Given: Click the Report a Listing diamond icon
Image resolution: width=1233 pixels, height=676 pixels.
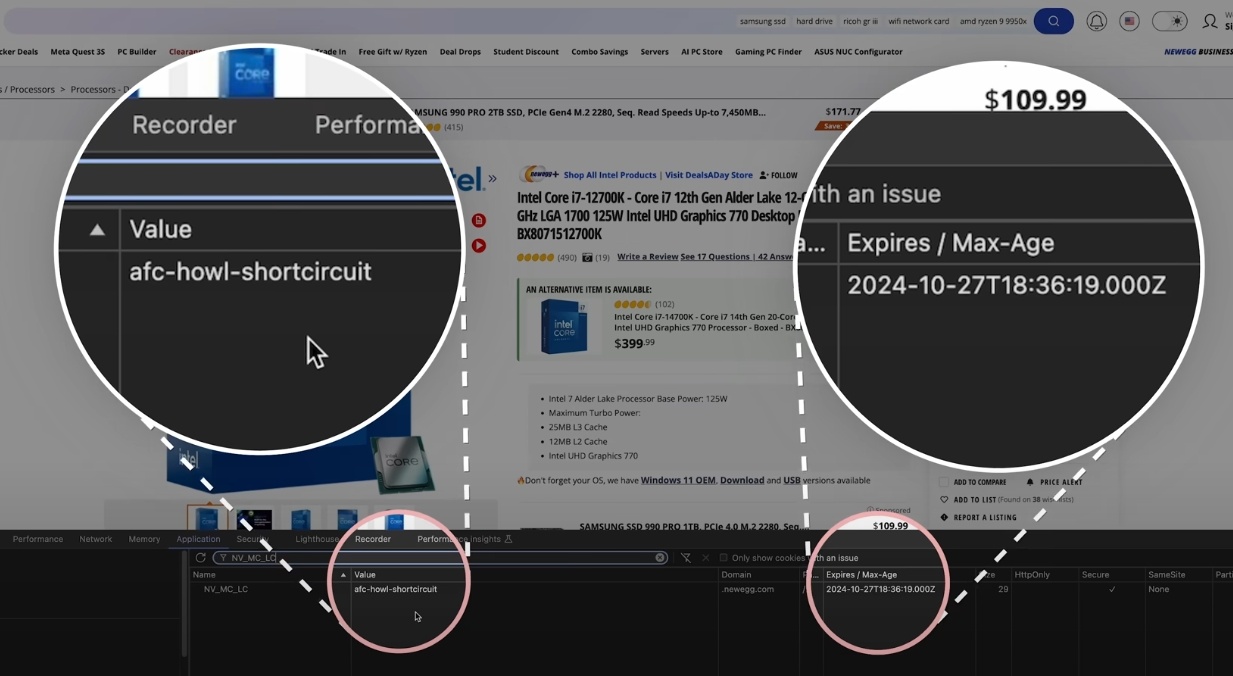Looking at the screenshot, I should [944, 518].
